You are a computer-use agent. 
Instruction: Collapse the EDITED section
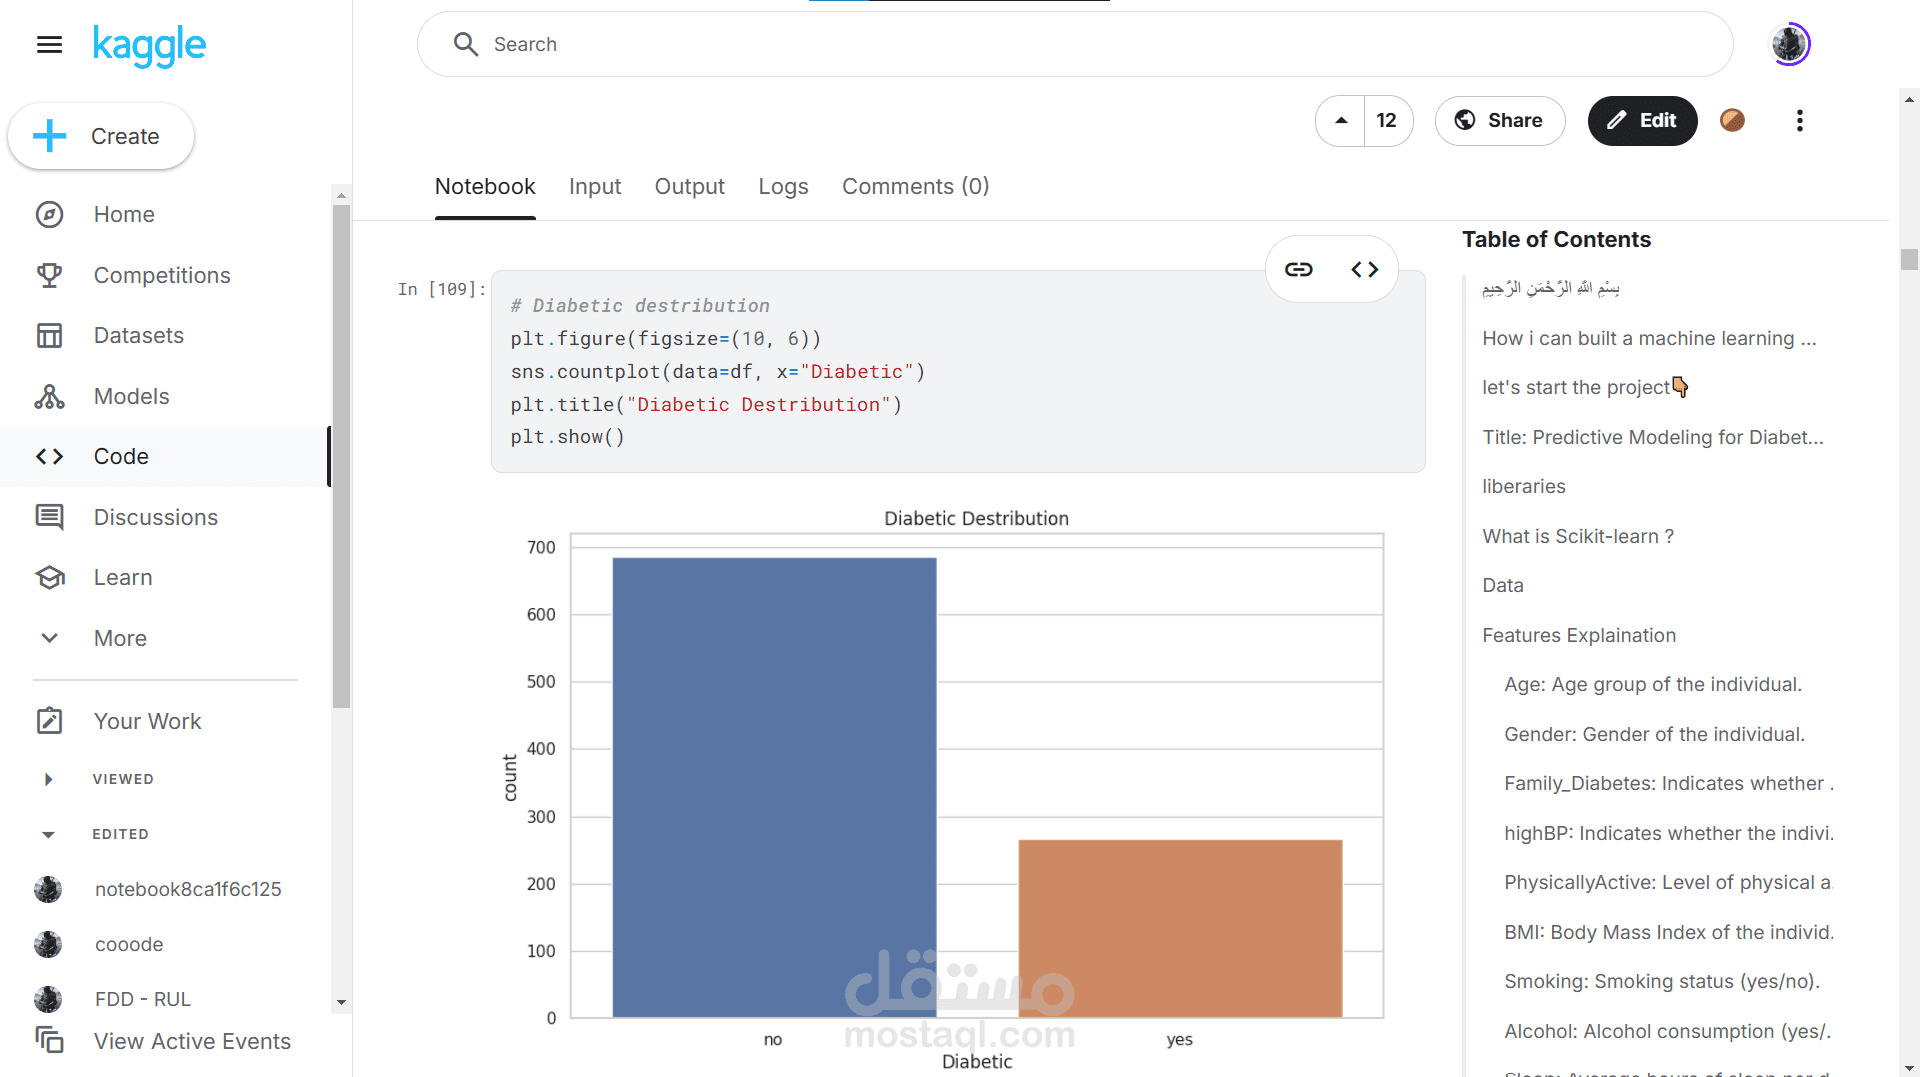(x=49, y=834)
